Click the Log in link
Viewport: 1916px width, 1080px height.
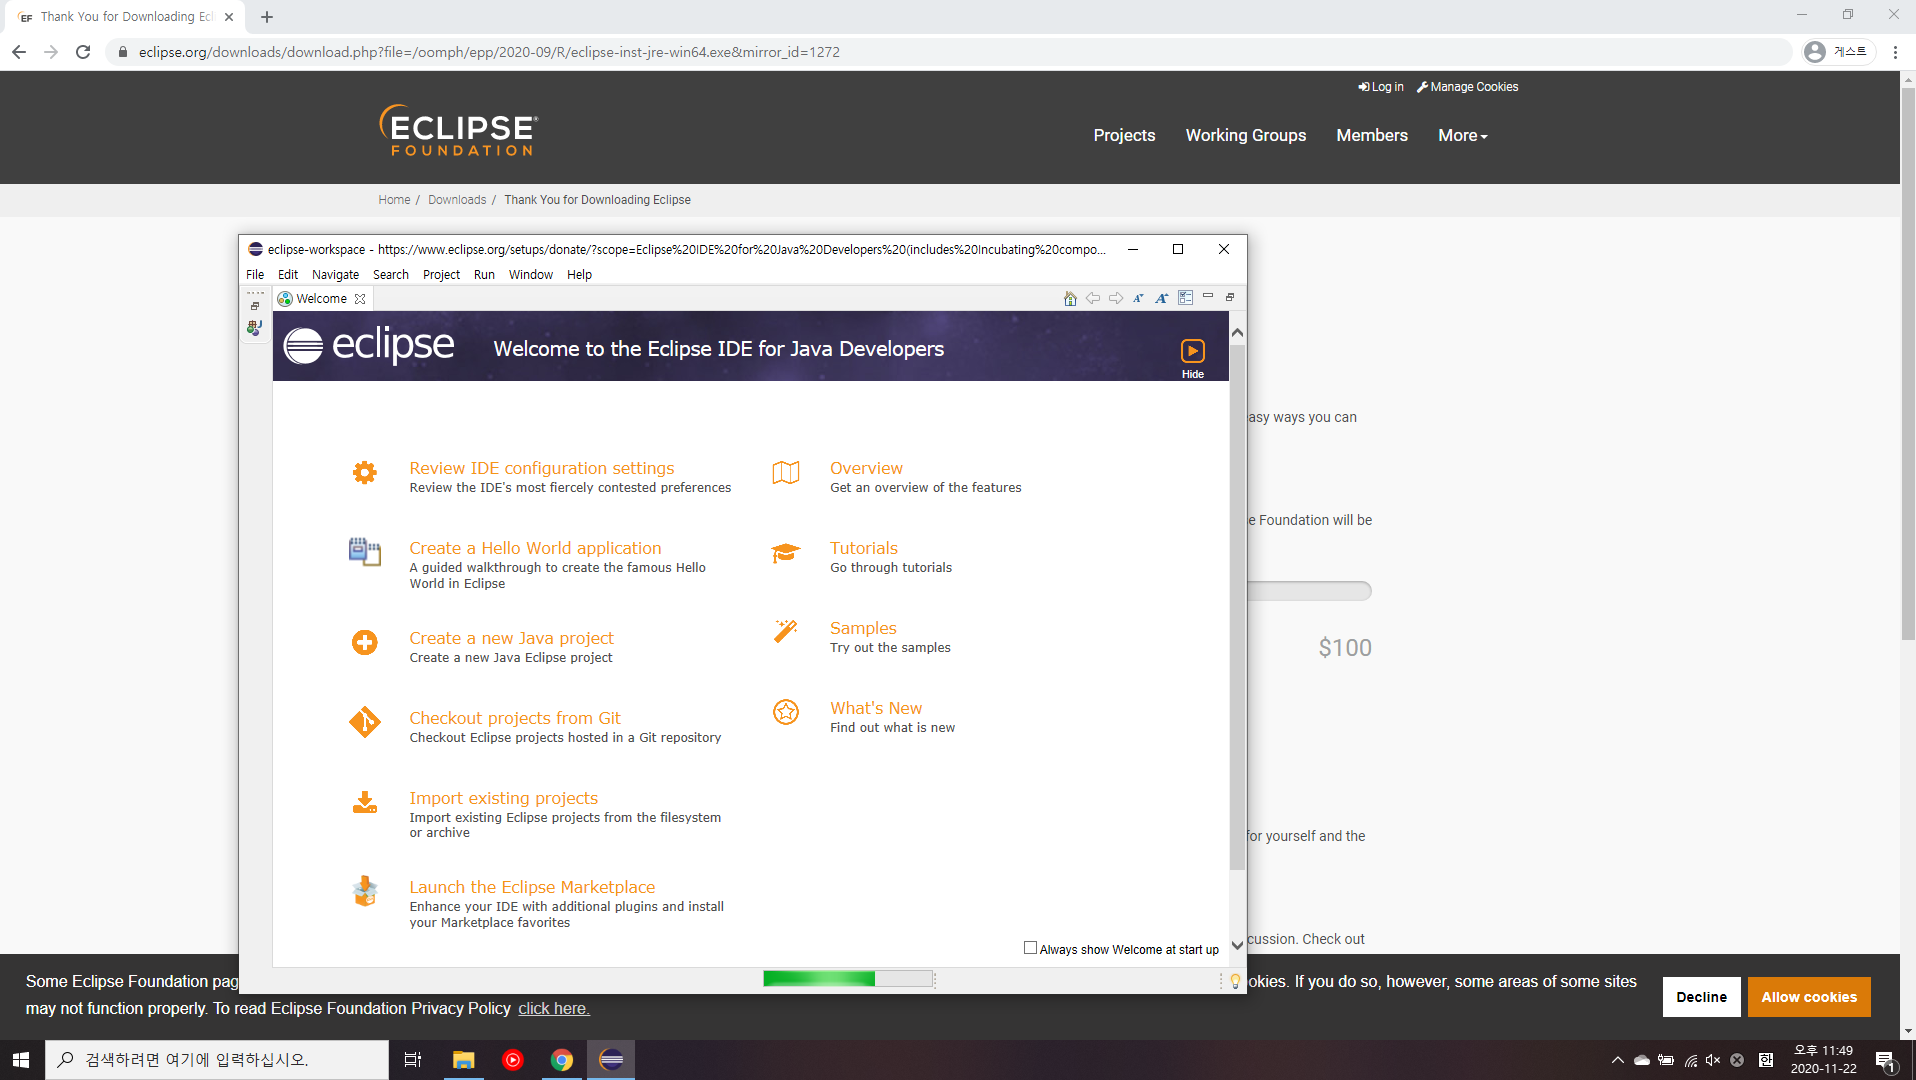[x=1381, y=87]
